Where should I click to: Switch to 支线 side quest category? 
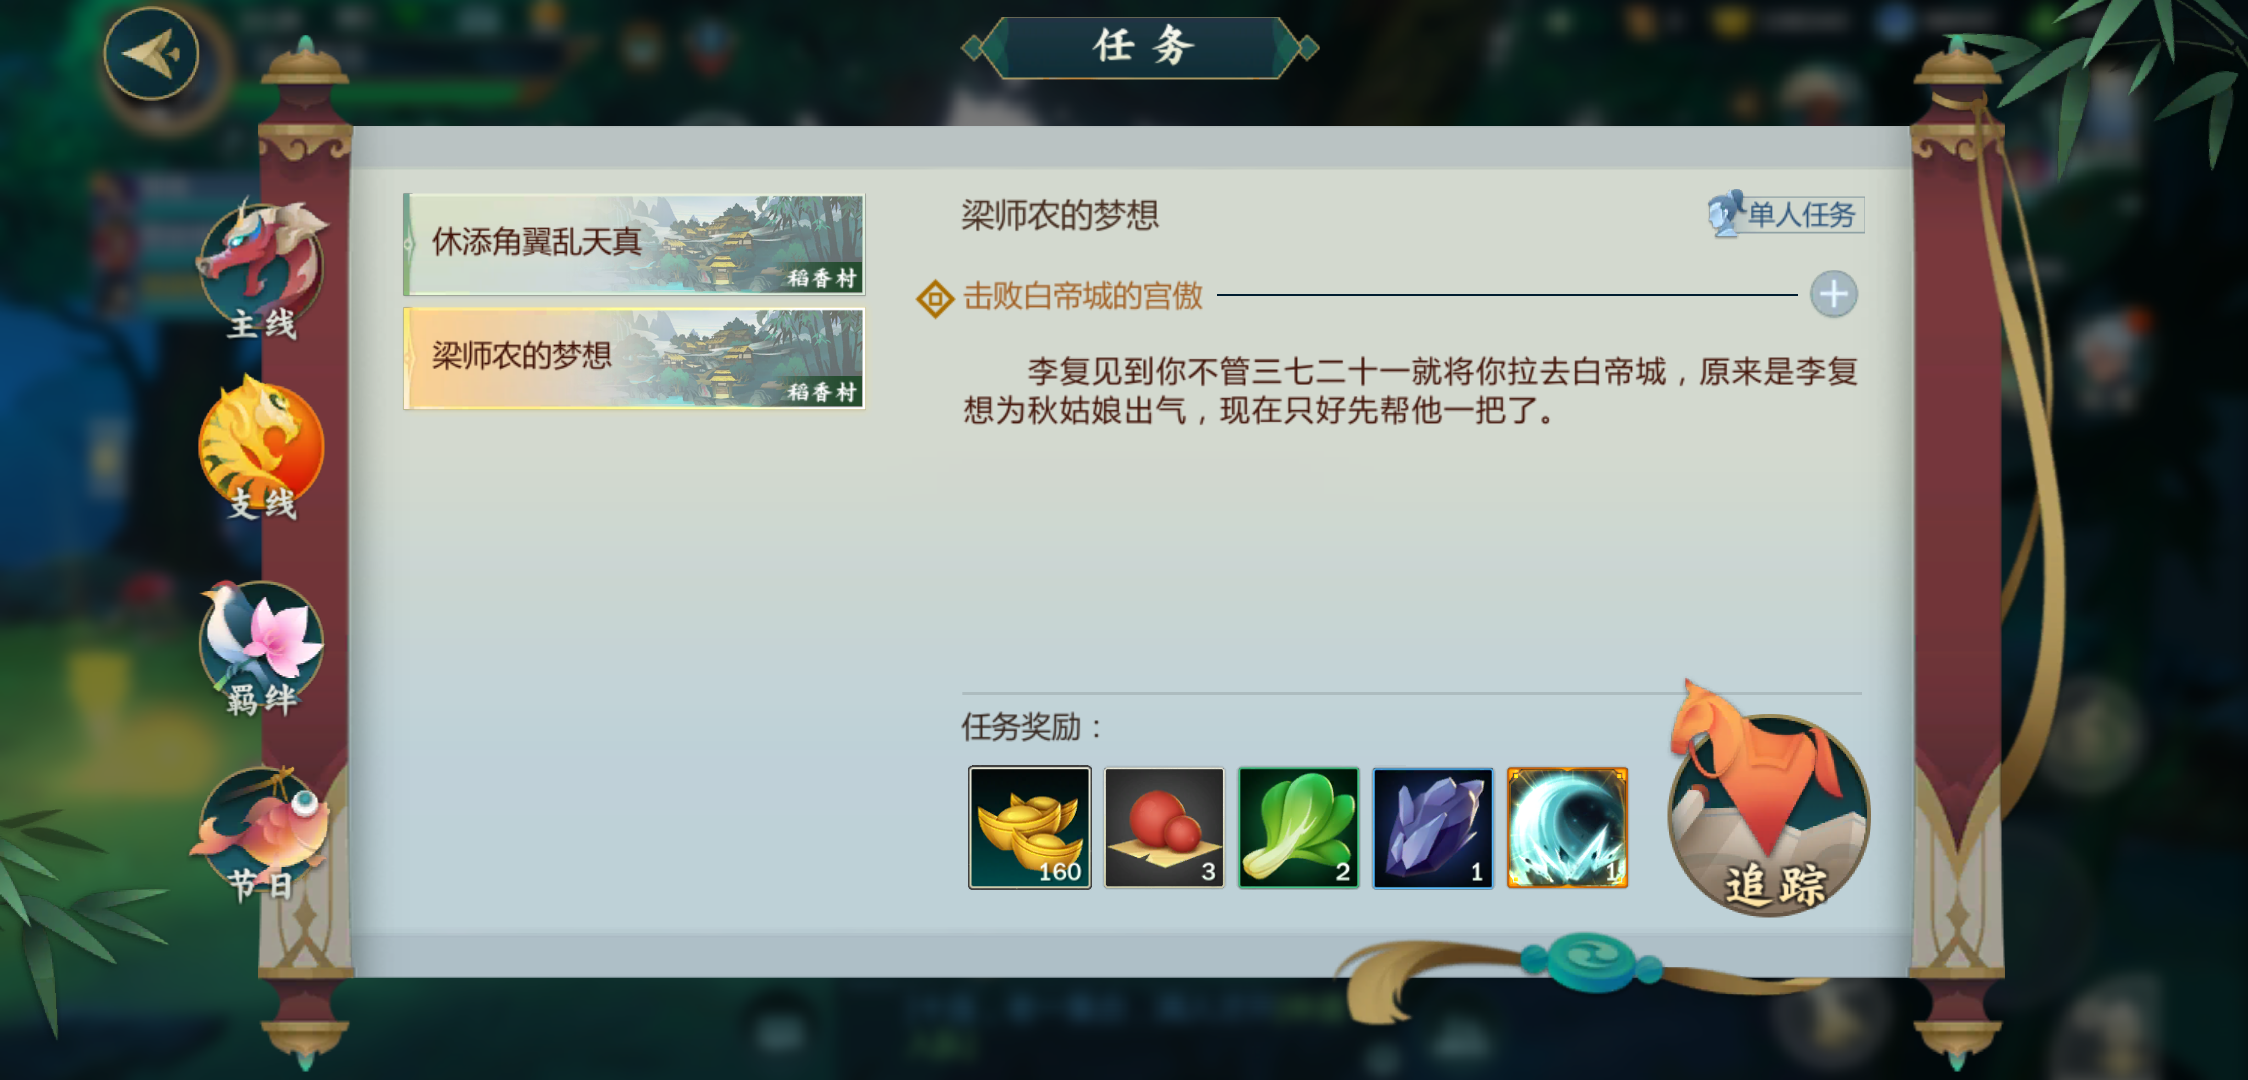point(261,448)
